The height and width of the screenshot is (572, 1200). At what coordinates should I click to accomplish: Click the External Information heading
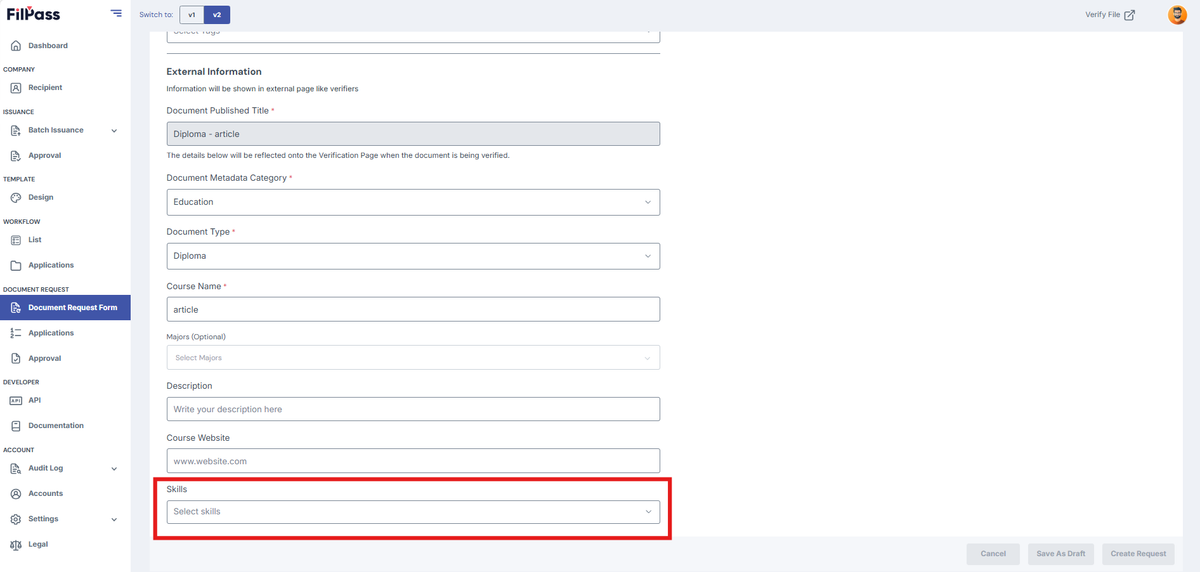click(214, 72)
